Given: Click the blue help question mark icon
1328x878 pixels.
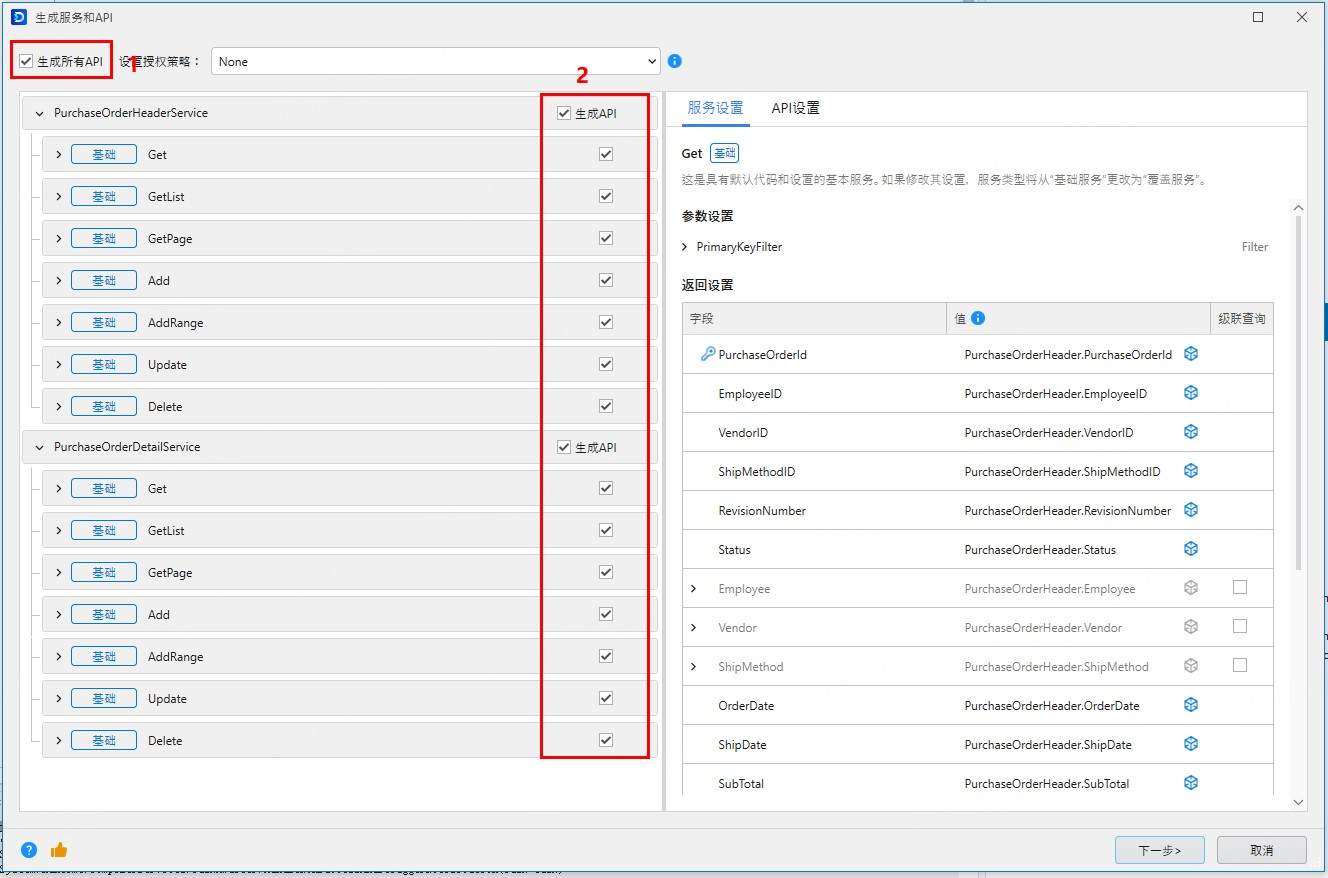Looking at the screenshot, I should tap(29, 850).
